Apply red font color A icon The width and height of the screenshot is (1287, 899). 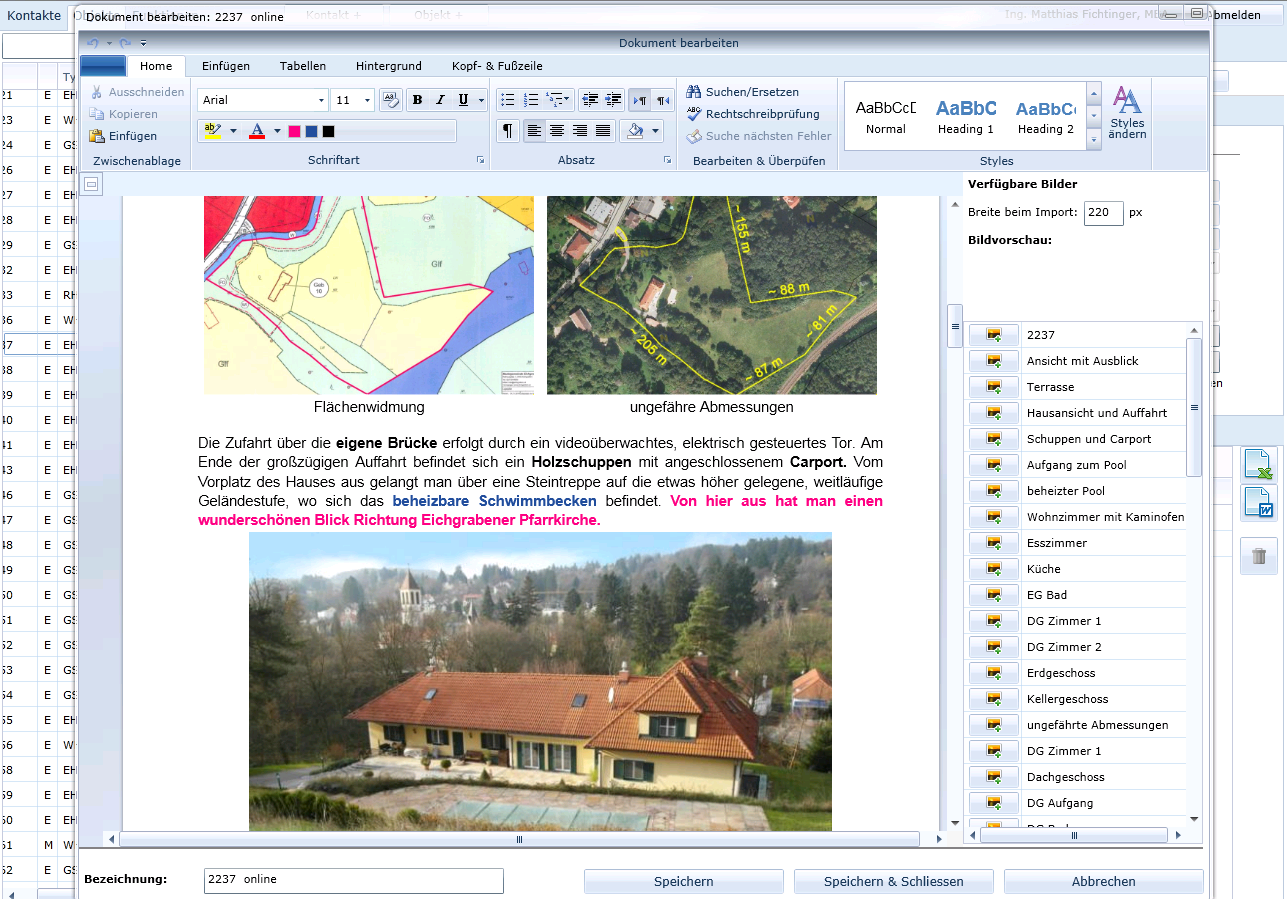tap(257, 131)
